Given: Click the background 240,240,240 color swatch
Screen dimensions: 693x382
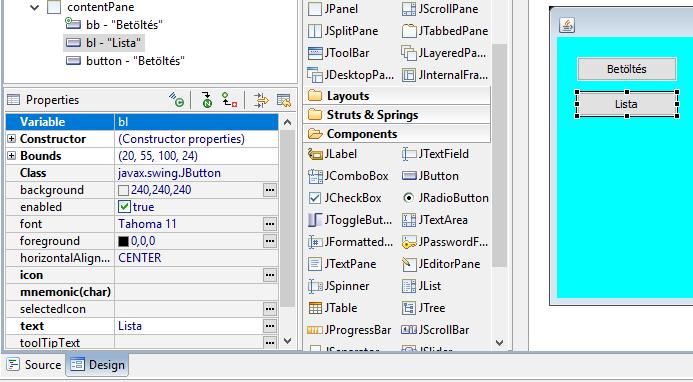Looking at the screenshot, I should [x=124, y=191].
